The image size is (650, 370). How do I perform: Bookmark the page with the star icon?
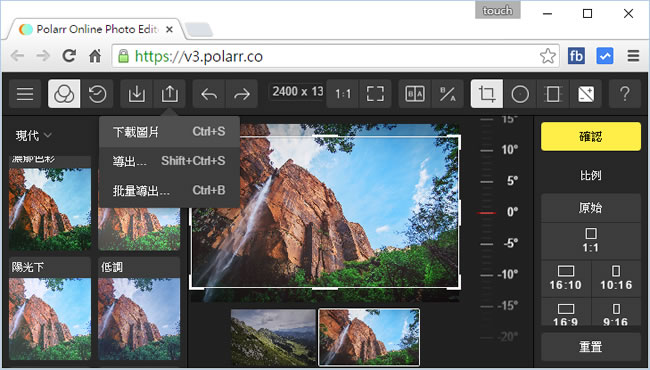pyautogui.click(x=547, y=56)
